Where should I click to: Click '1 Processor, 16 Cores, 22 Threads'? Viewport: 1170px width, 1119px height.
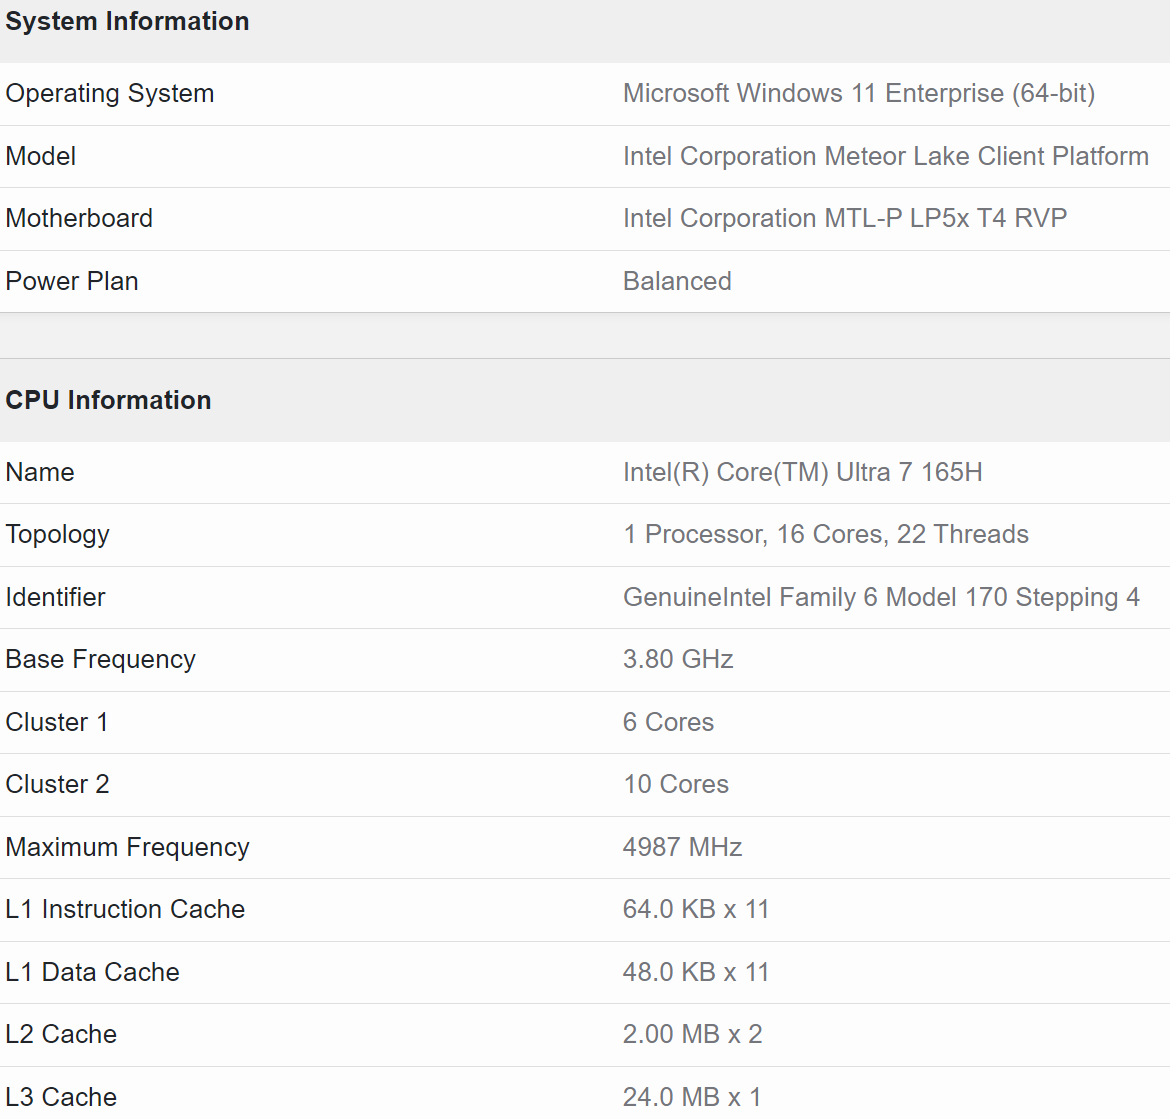(x=825, y=534)
